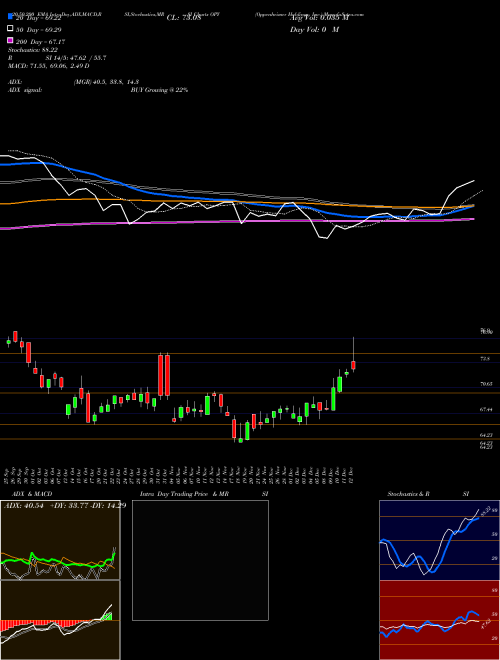The width and height of the screenshot is (500, 660).
Task: Click the 73.8 price axis label
Action: click(x=485, y=359)
